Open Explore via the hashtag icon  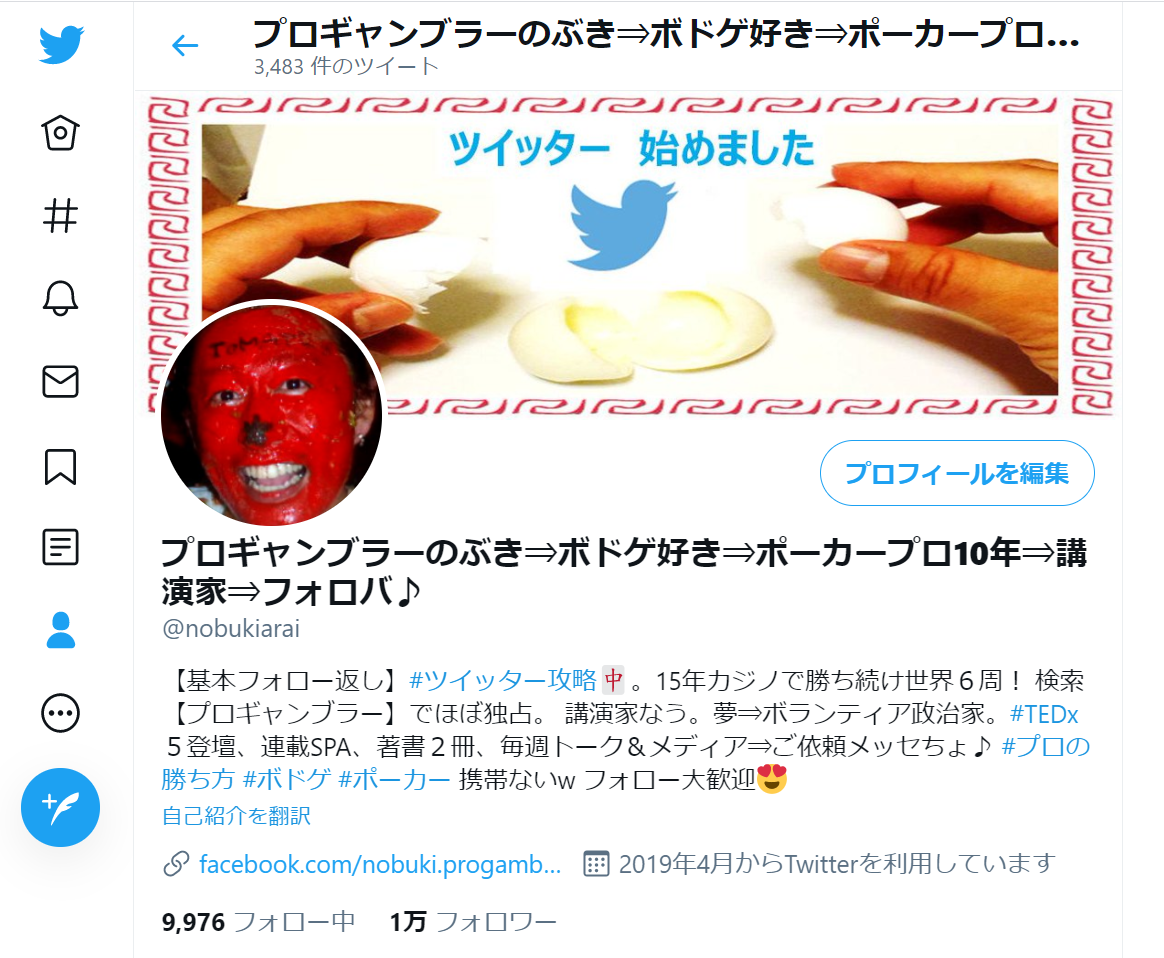60,216
